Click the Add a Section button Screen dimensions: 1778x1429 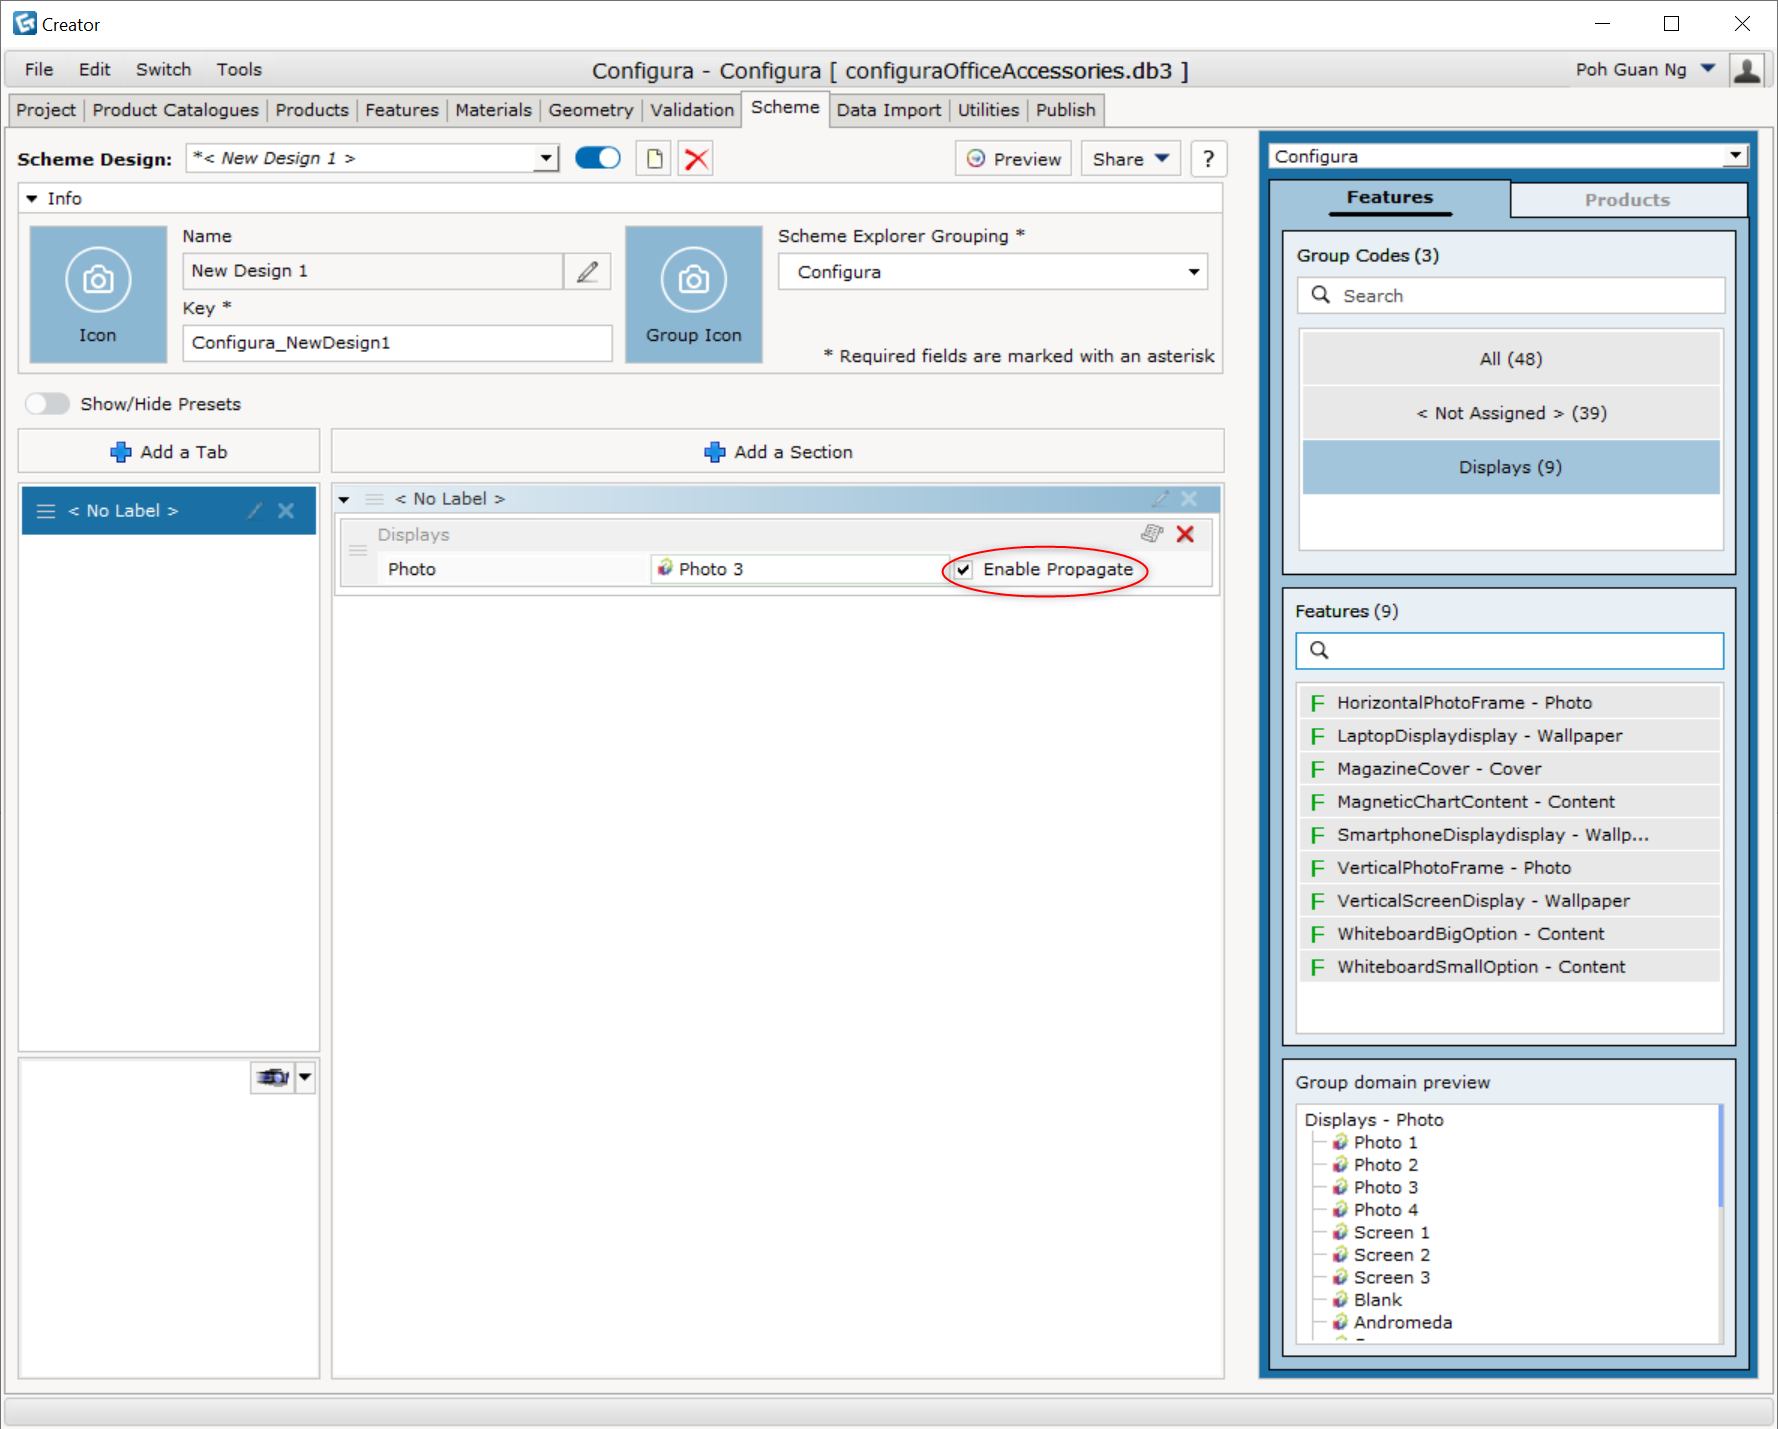[x=778, y=452]
